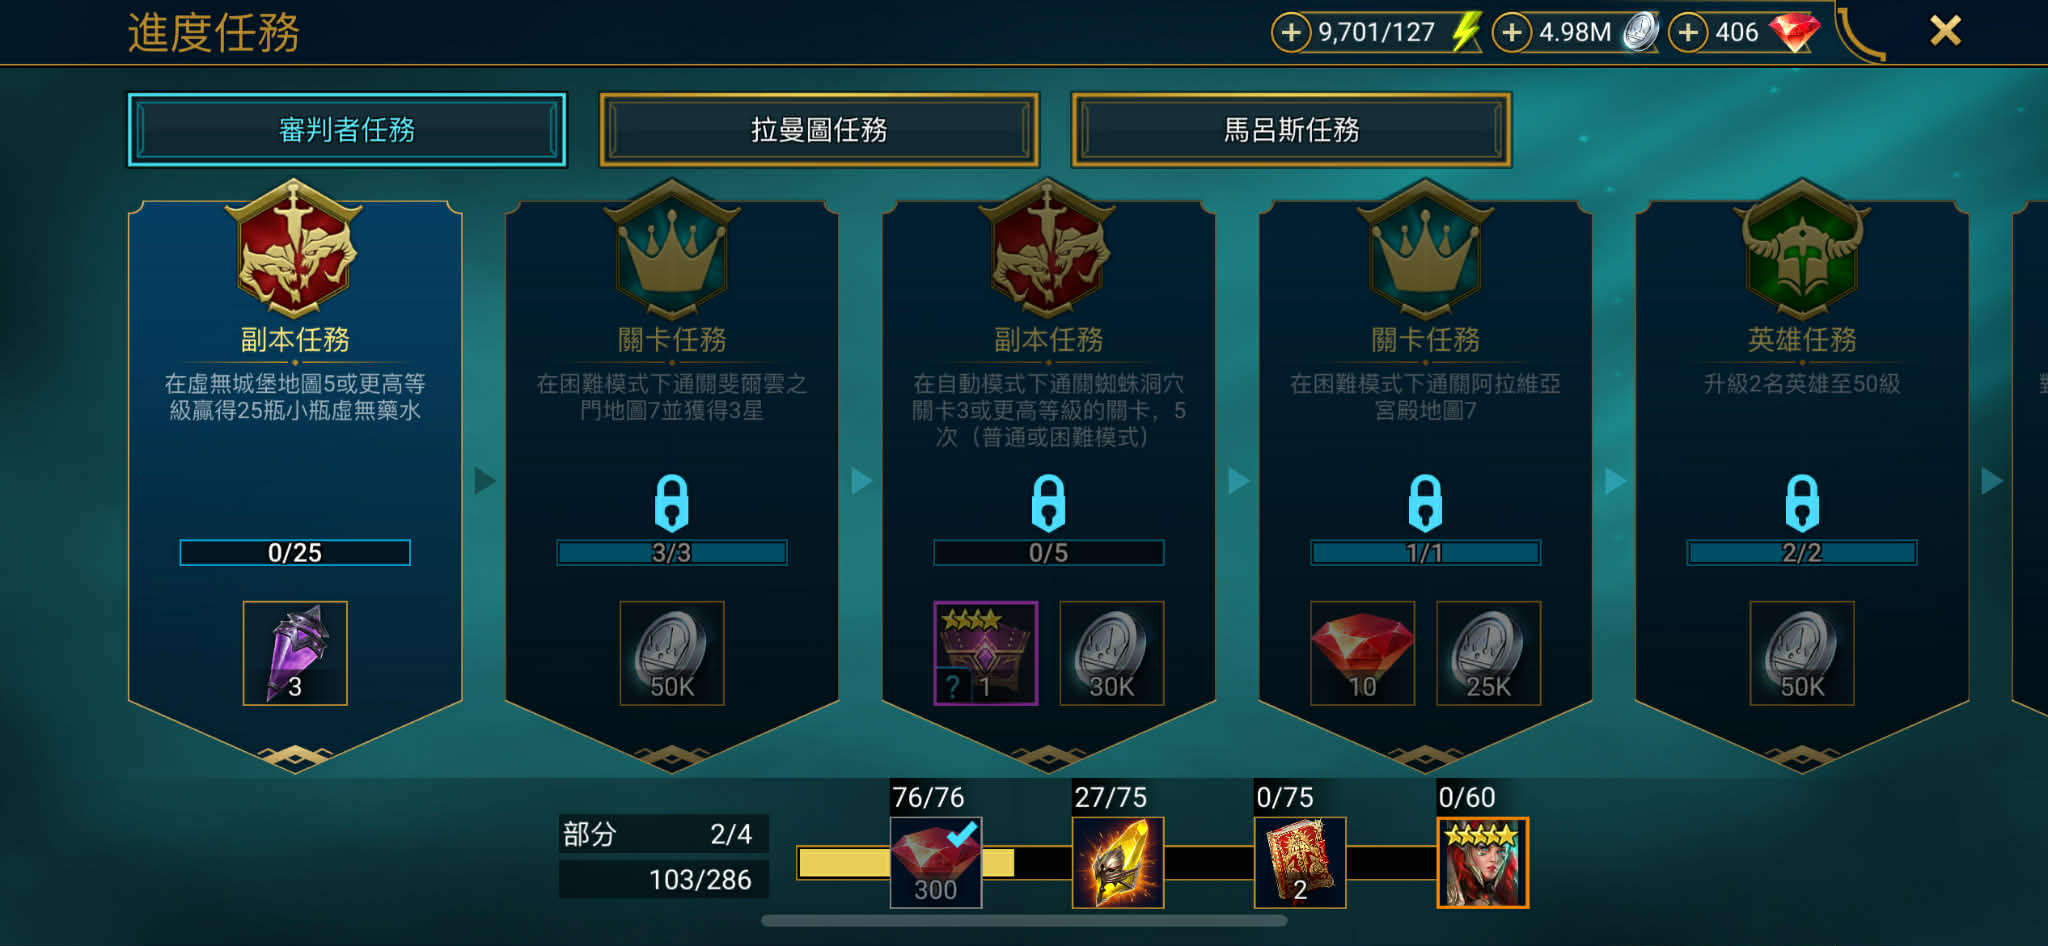Tap the 10 gems reward icon
The image size is (2048, 946).
point(1362,653)
